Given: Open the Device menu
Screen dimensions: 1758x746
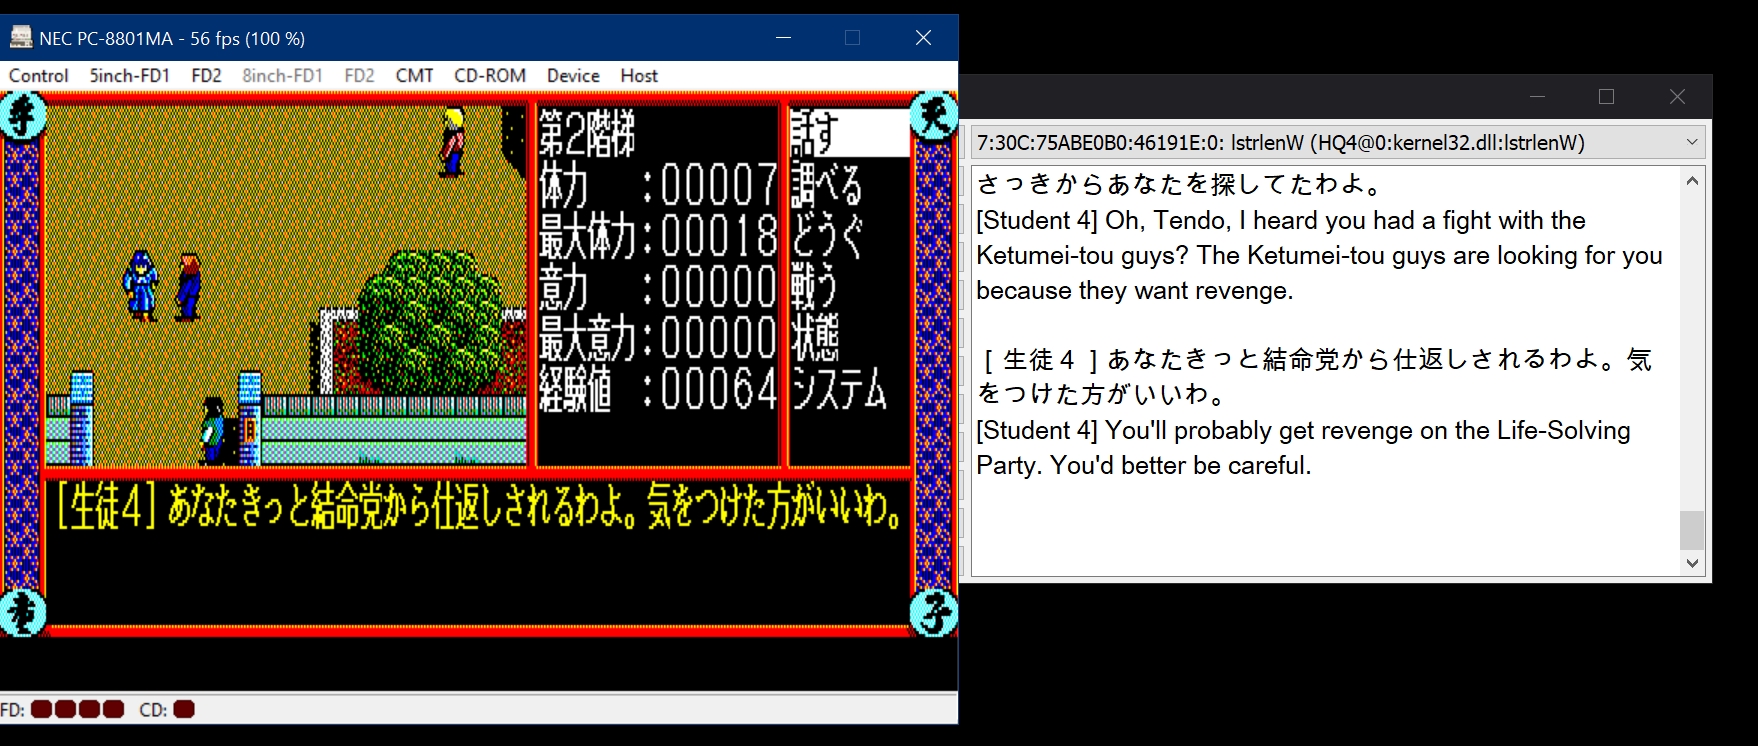Looking at the screenshot, I should tap(573, 76).
